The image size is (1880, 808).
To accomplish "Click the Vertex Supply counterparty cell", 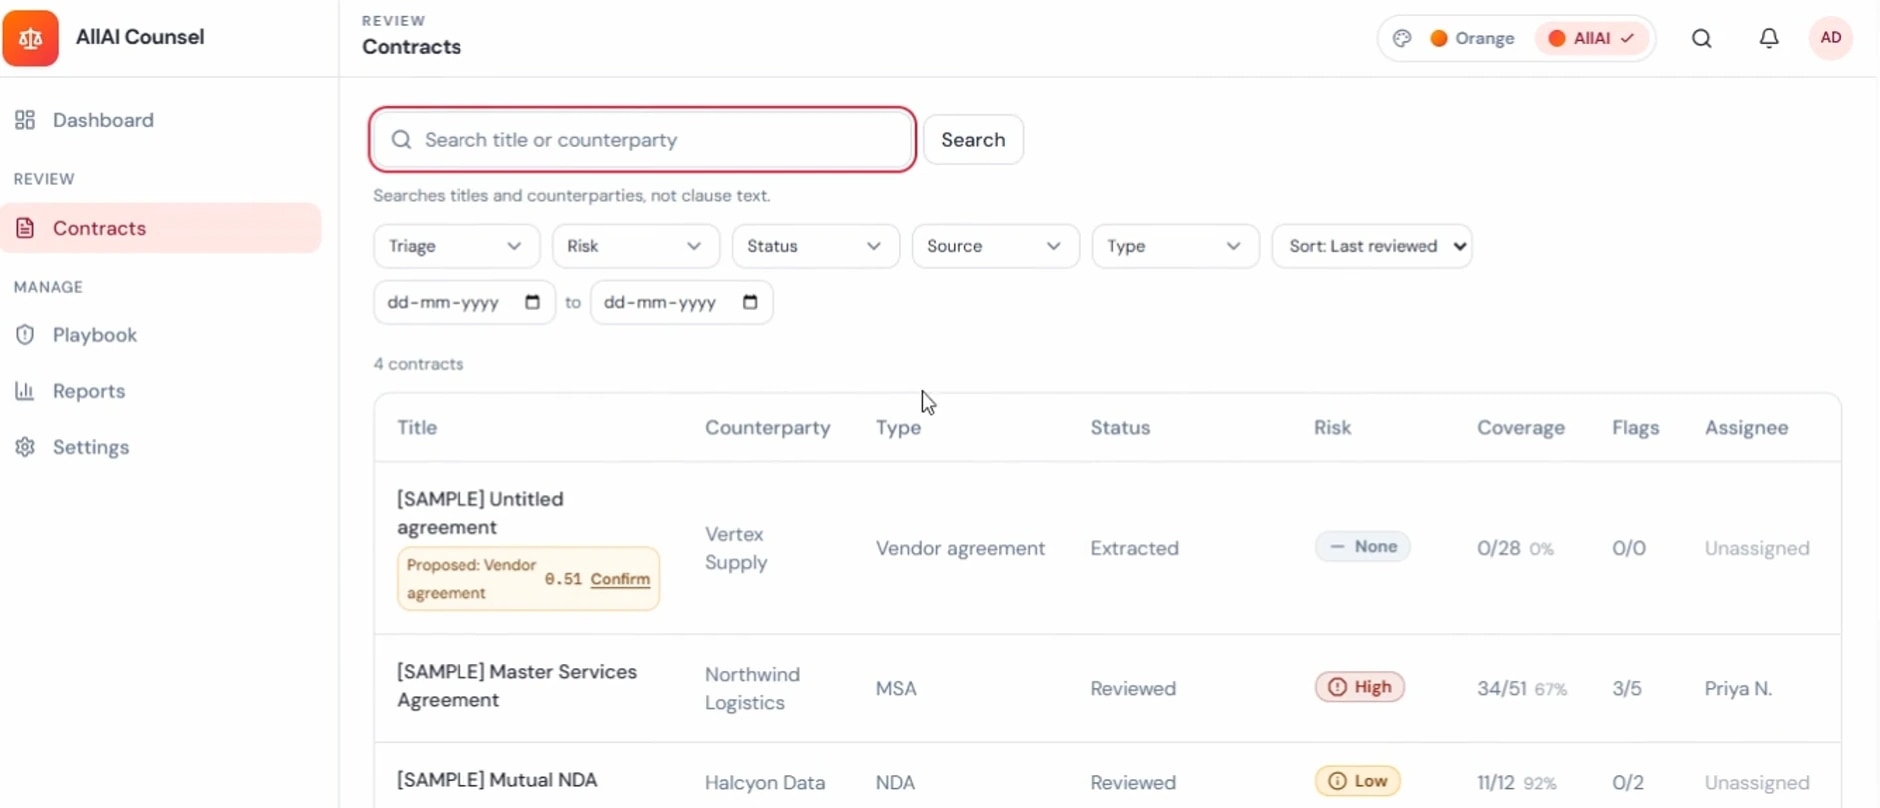I will point(736,548).
